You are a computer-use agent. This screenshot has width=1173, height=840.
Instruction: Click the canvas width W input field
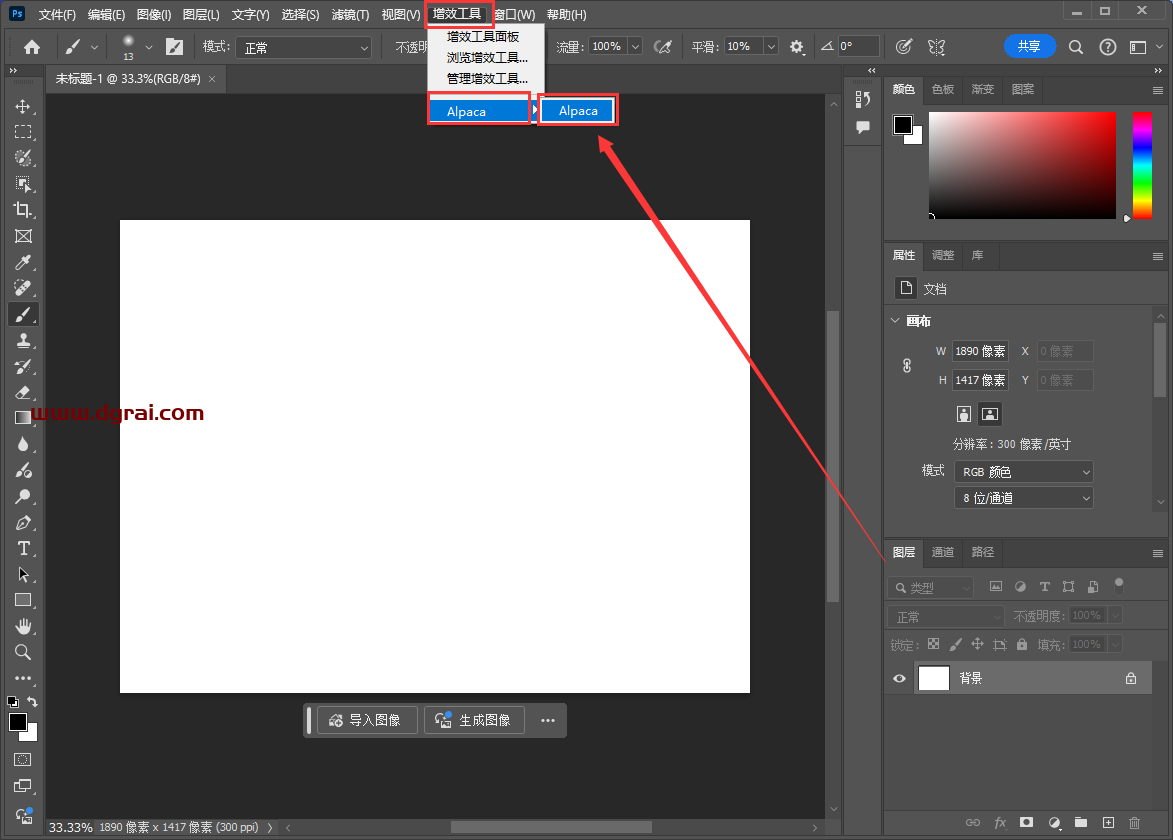tap(980, 351)
